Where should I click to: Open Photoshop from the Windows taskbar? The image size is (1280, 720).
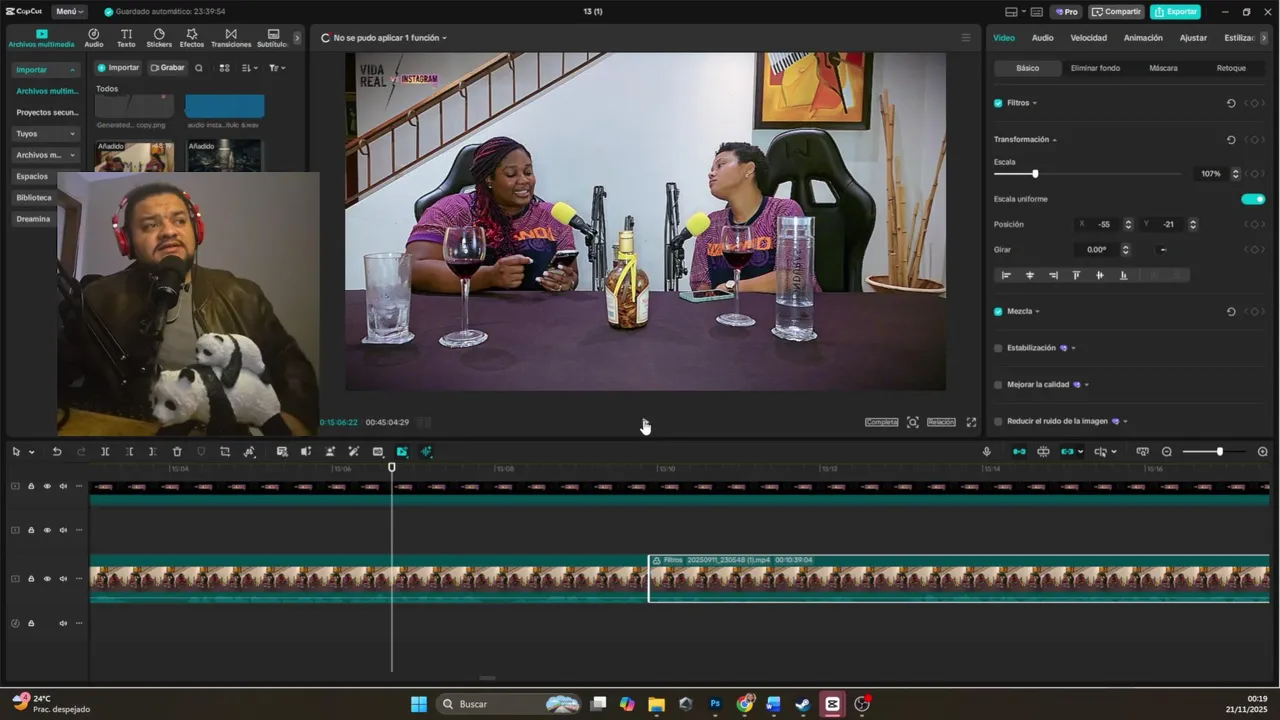715,704
